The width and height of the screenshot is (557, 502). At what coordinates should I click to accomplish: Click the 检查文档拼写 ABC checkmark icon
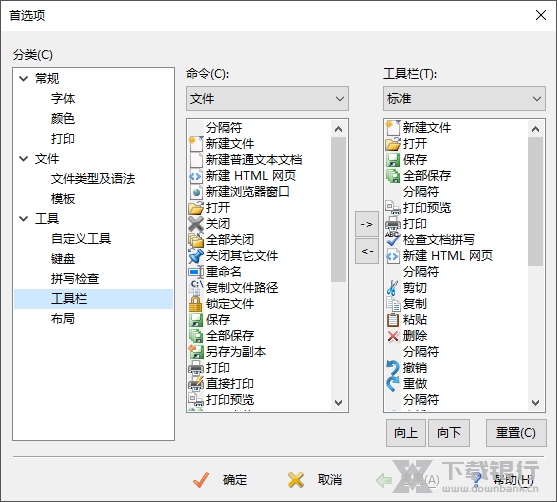coord(393,240)
